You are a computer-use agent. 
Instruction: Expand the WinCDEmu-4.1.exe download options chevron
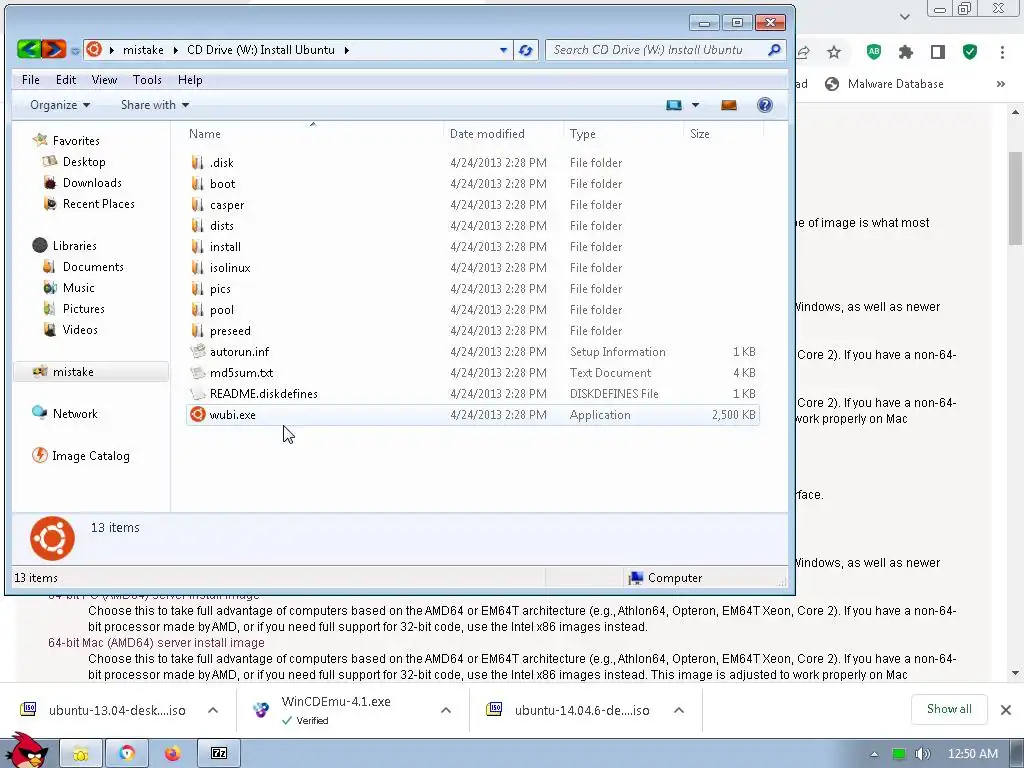coord(445,710)
